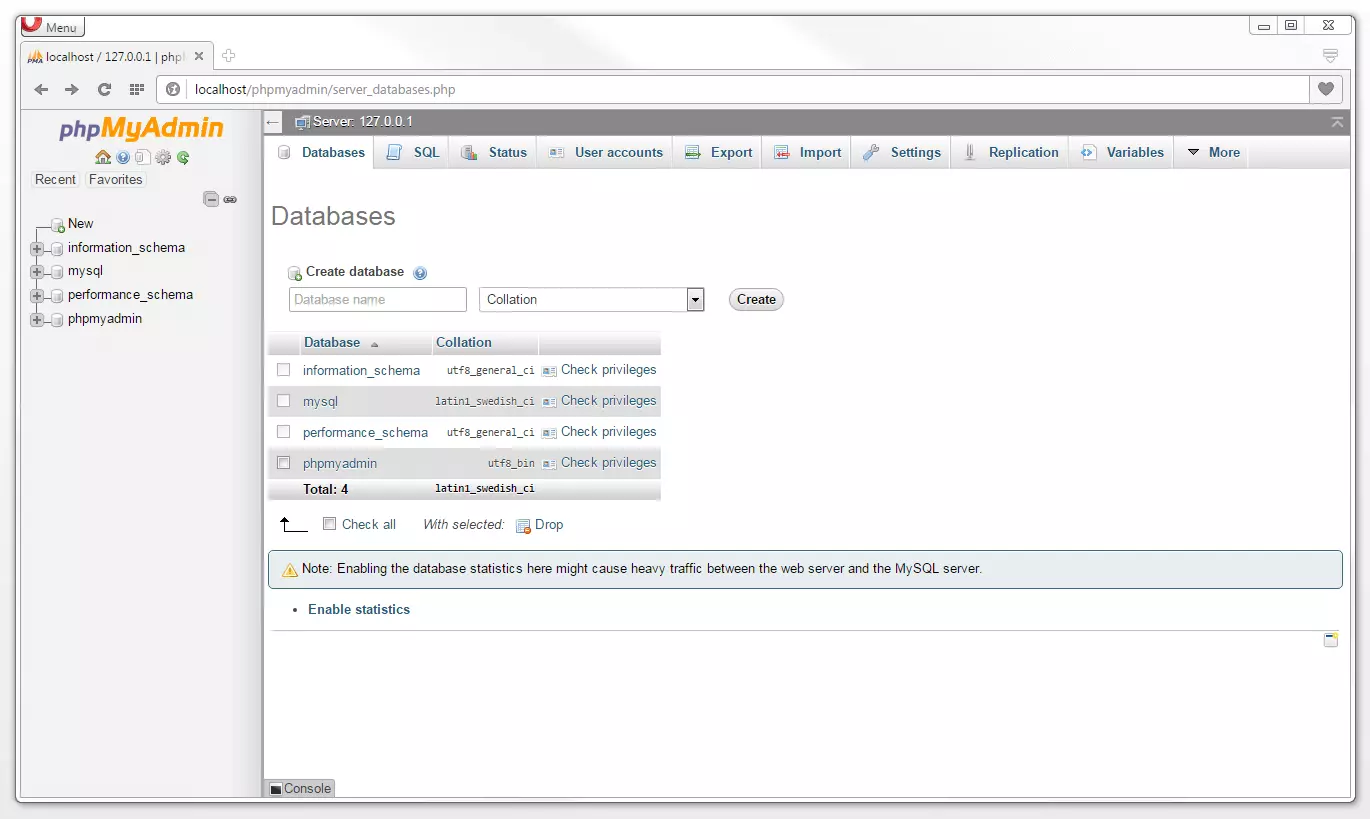Viewport: 1370px width, 819px height.
Task: Click inside the Database name input field
Action: click(x=377, y=299)
